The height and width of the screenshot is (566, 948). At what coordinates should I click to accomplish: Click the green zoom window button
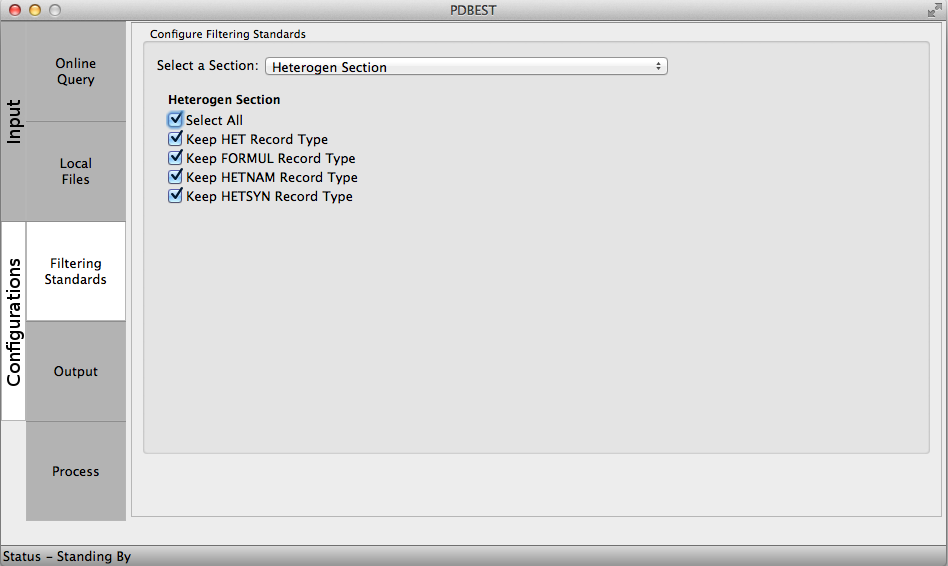55,10
